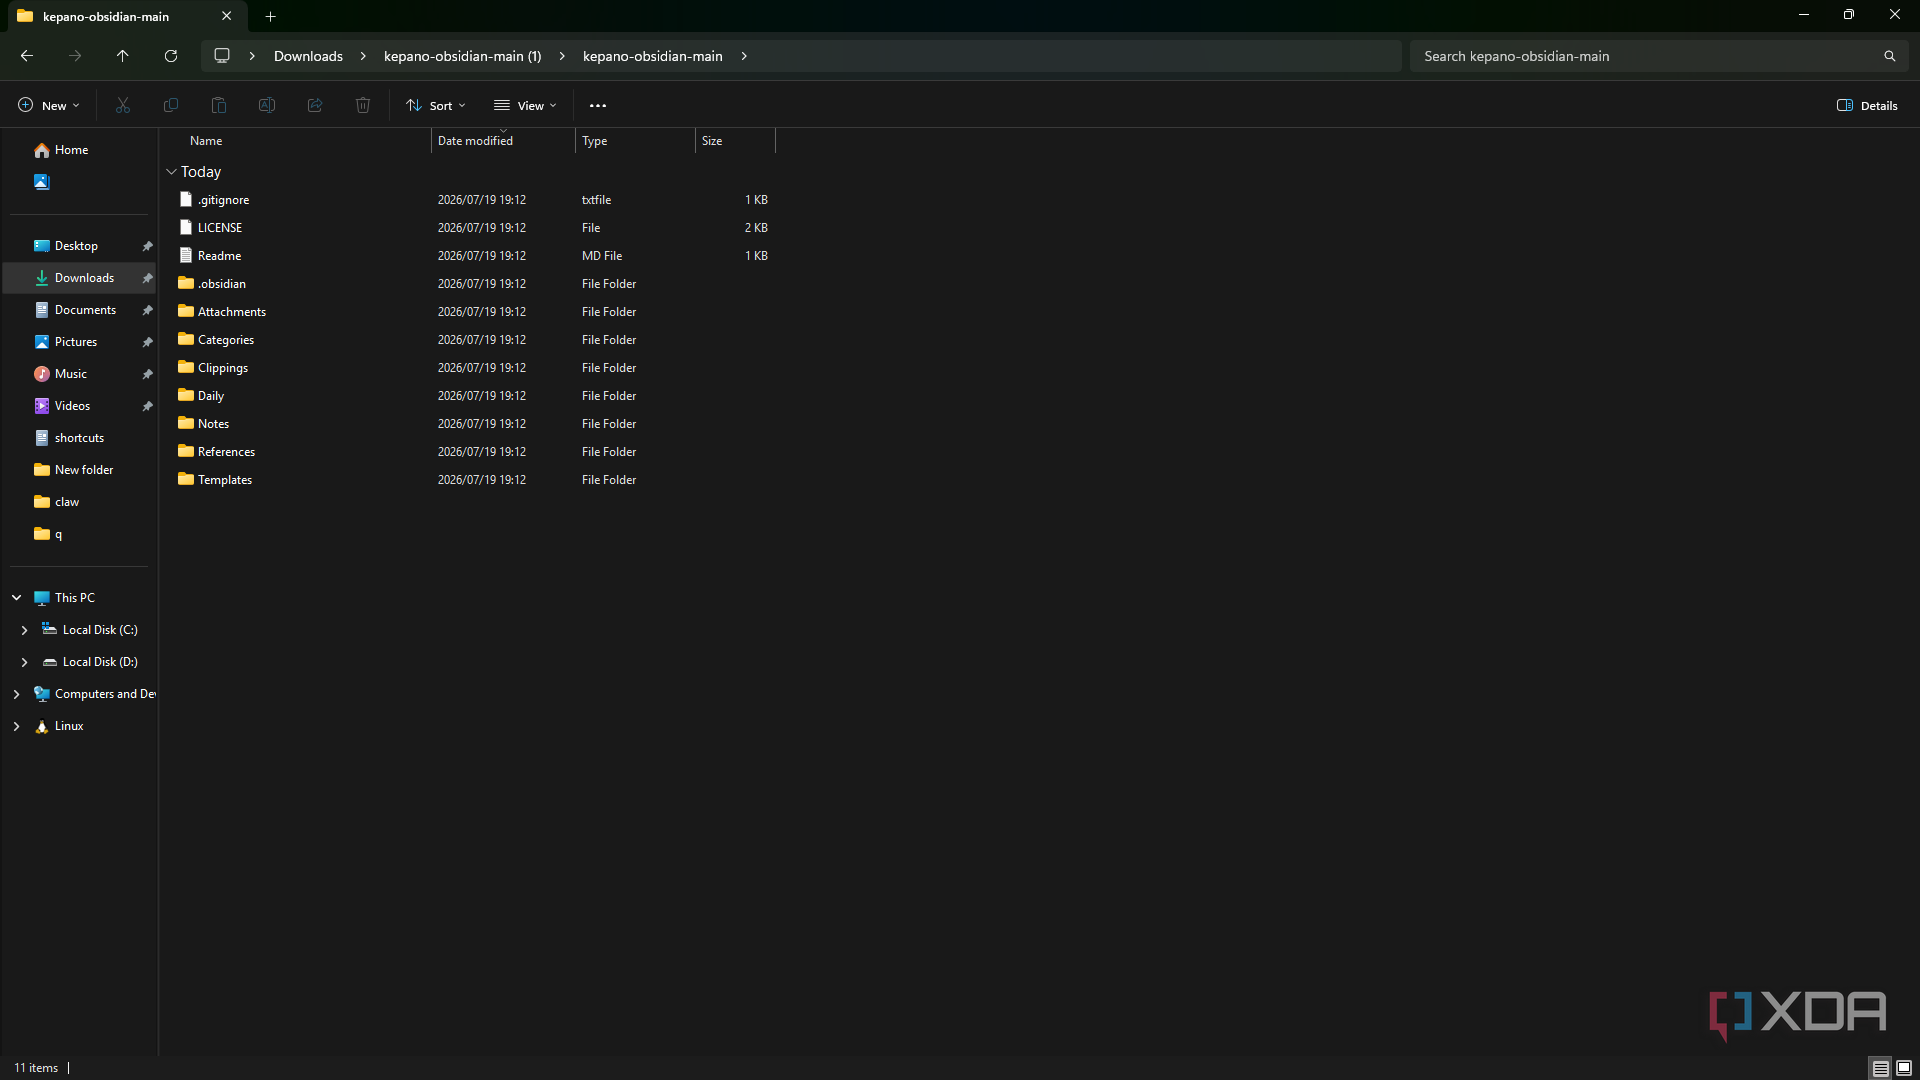Select the .obsidian folder icon
The height and width of the screenshot is (1080, 1920).
click(186, 283)
